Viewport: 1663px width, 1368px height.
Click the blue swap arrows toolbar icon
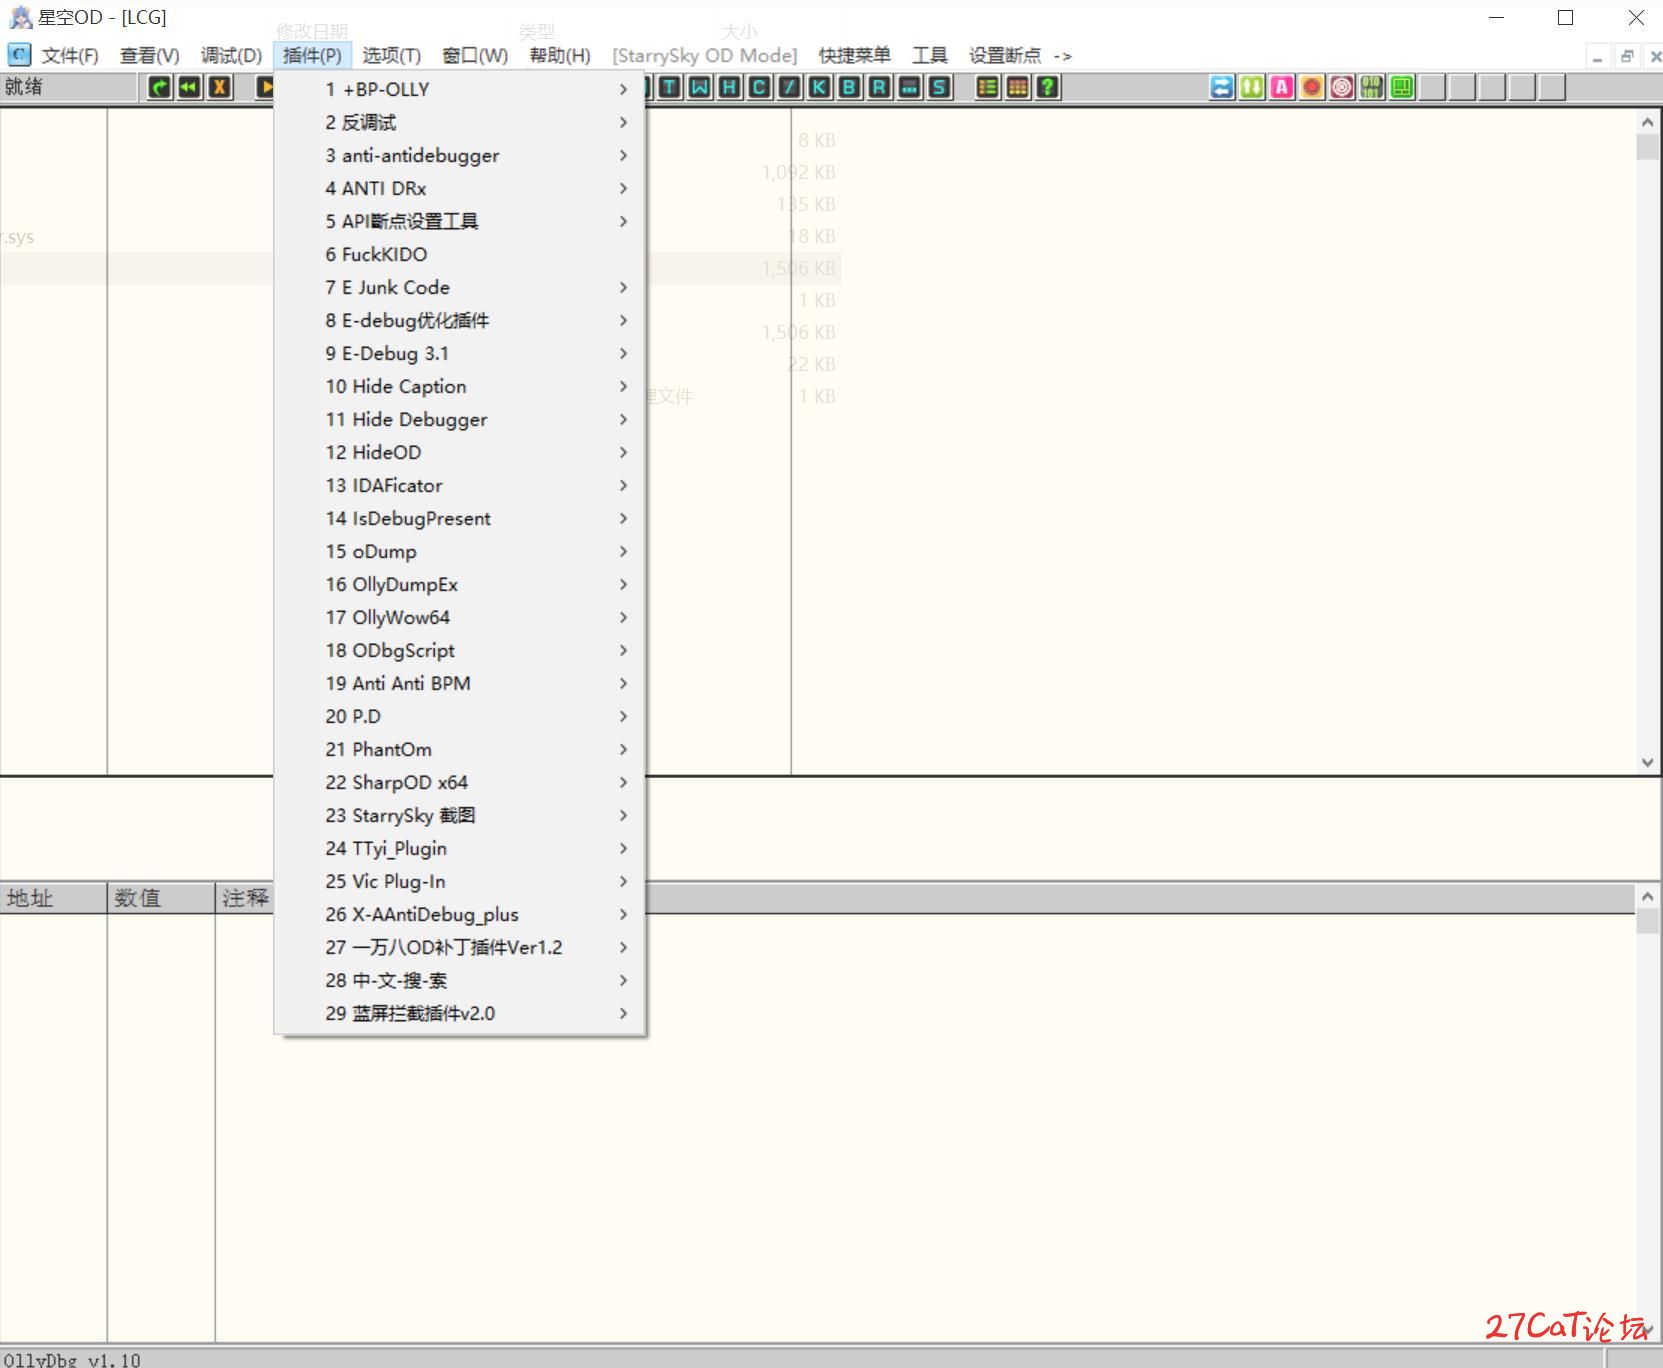(1222, 87)
